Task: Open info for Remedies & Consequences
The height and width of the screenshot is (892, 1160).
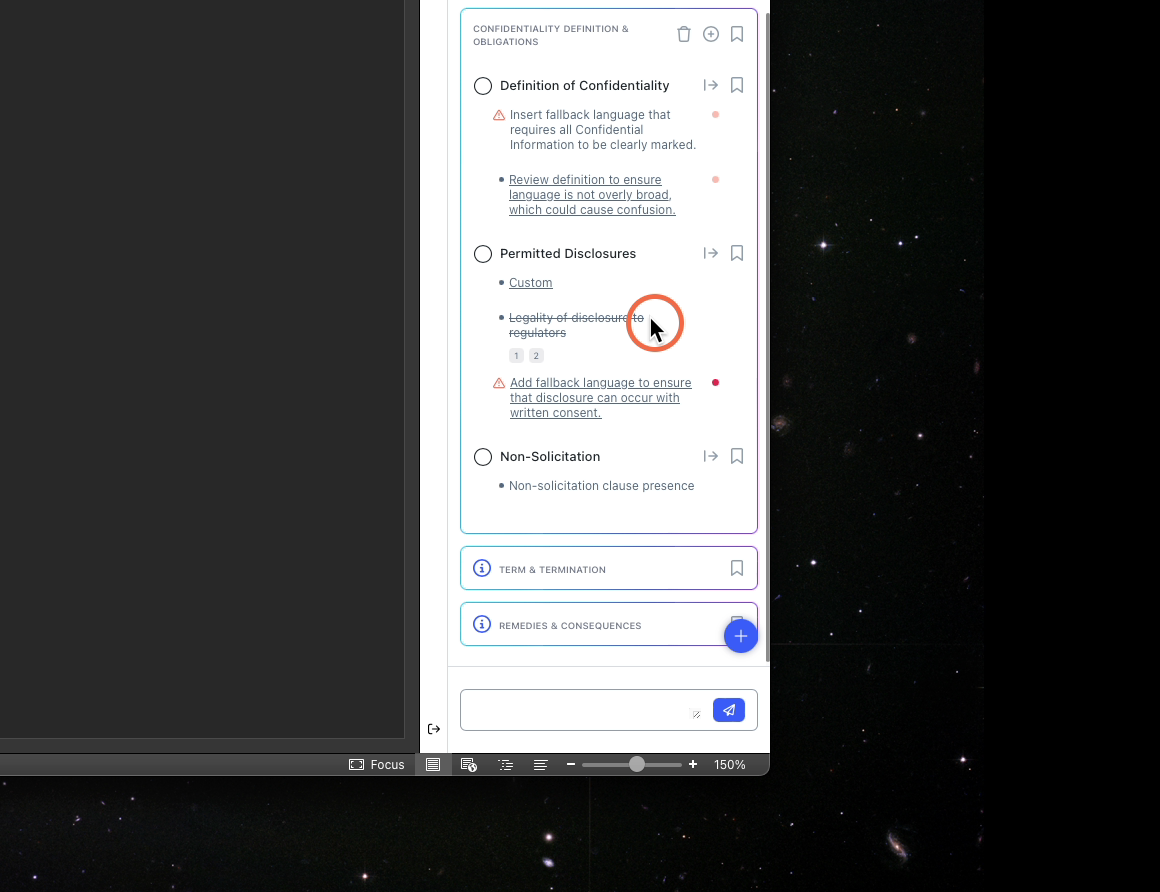Action: point(482,624)
